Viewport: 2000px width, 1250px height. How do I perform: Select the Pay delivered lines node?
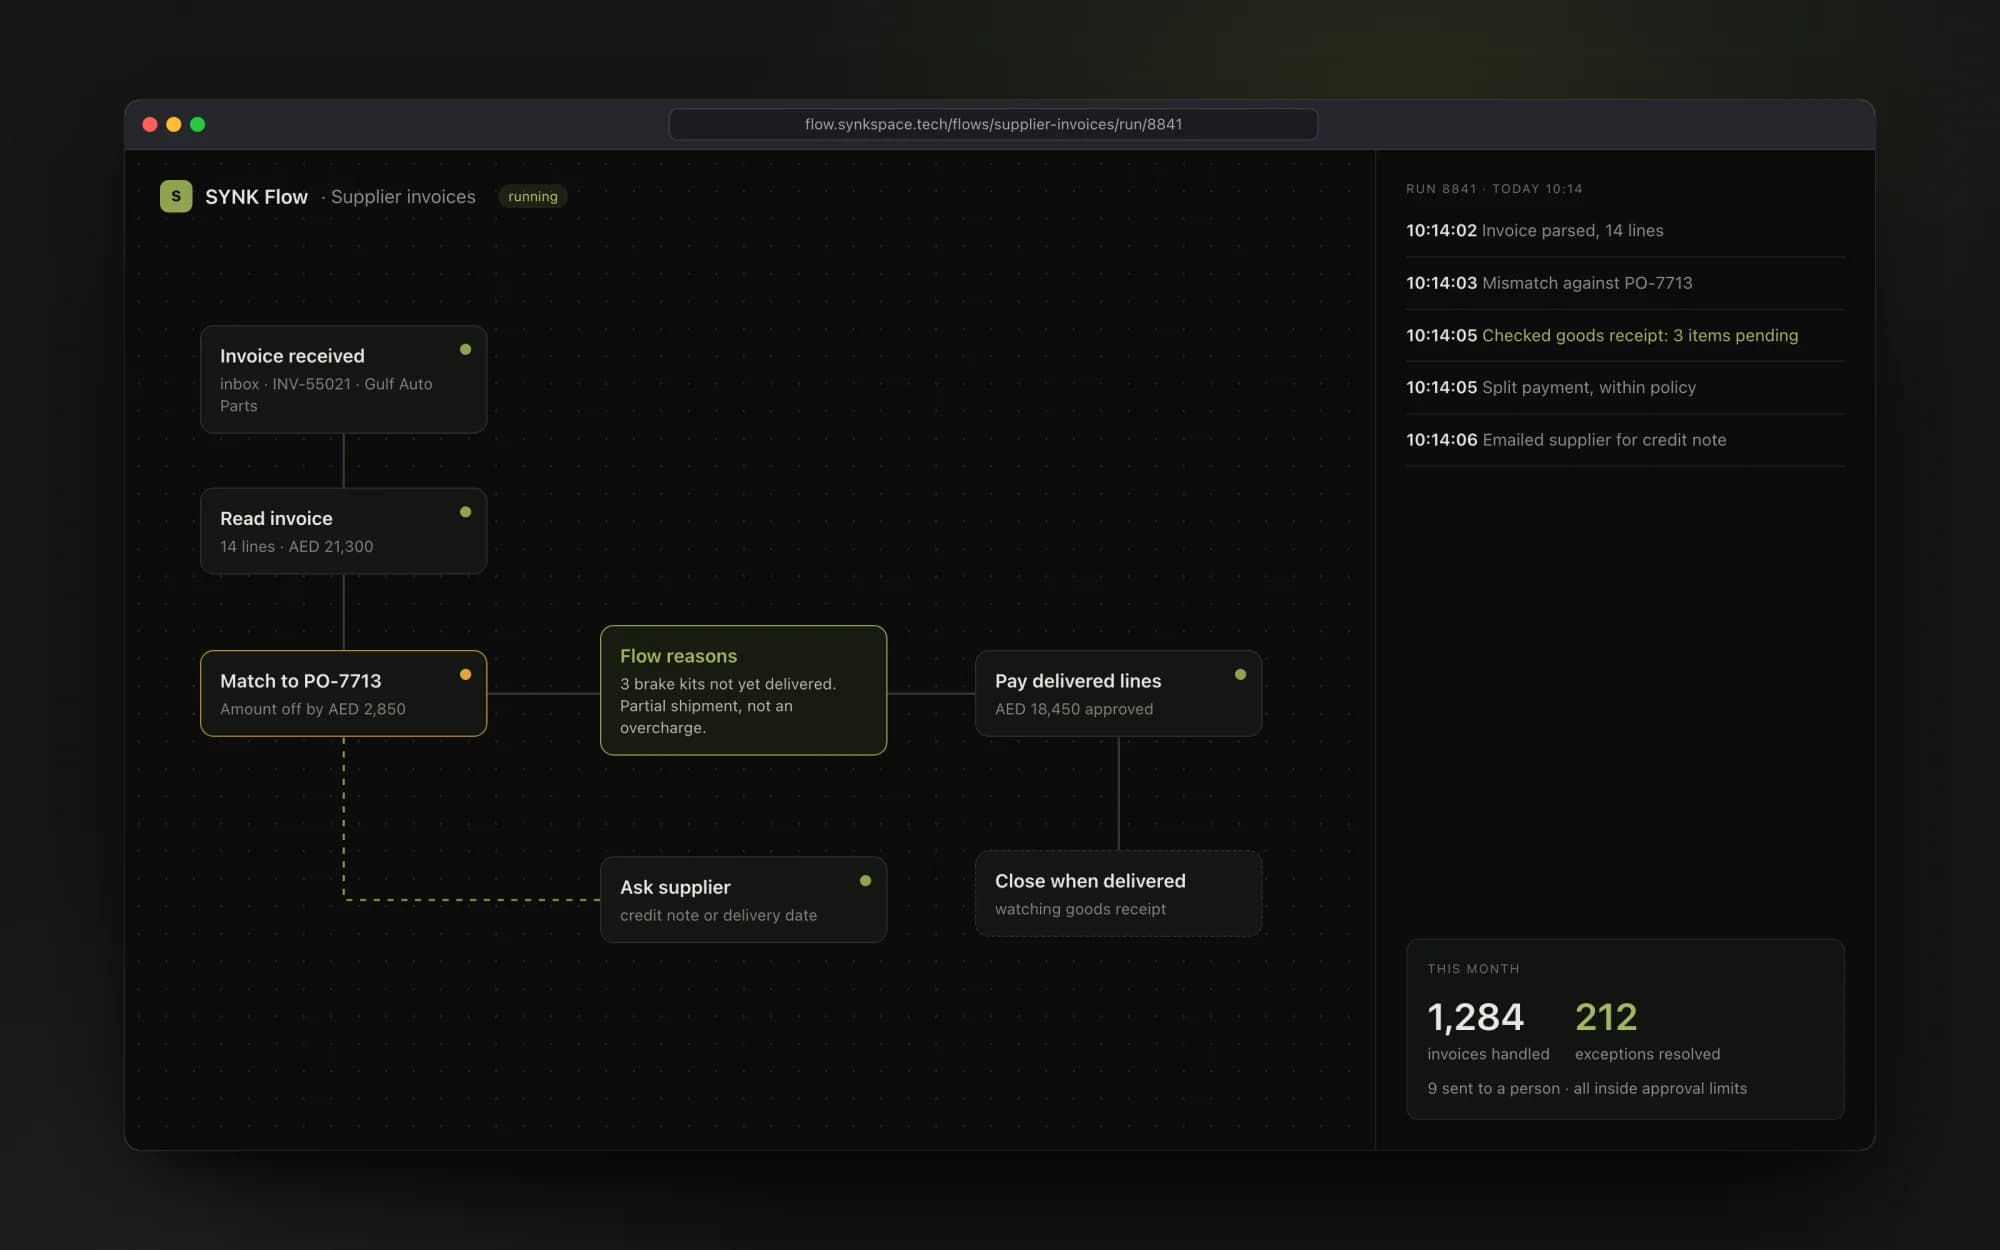click(x=1118, y=694)
